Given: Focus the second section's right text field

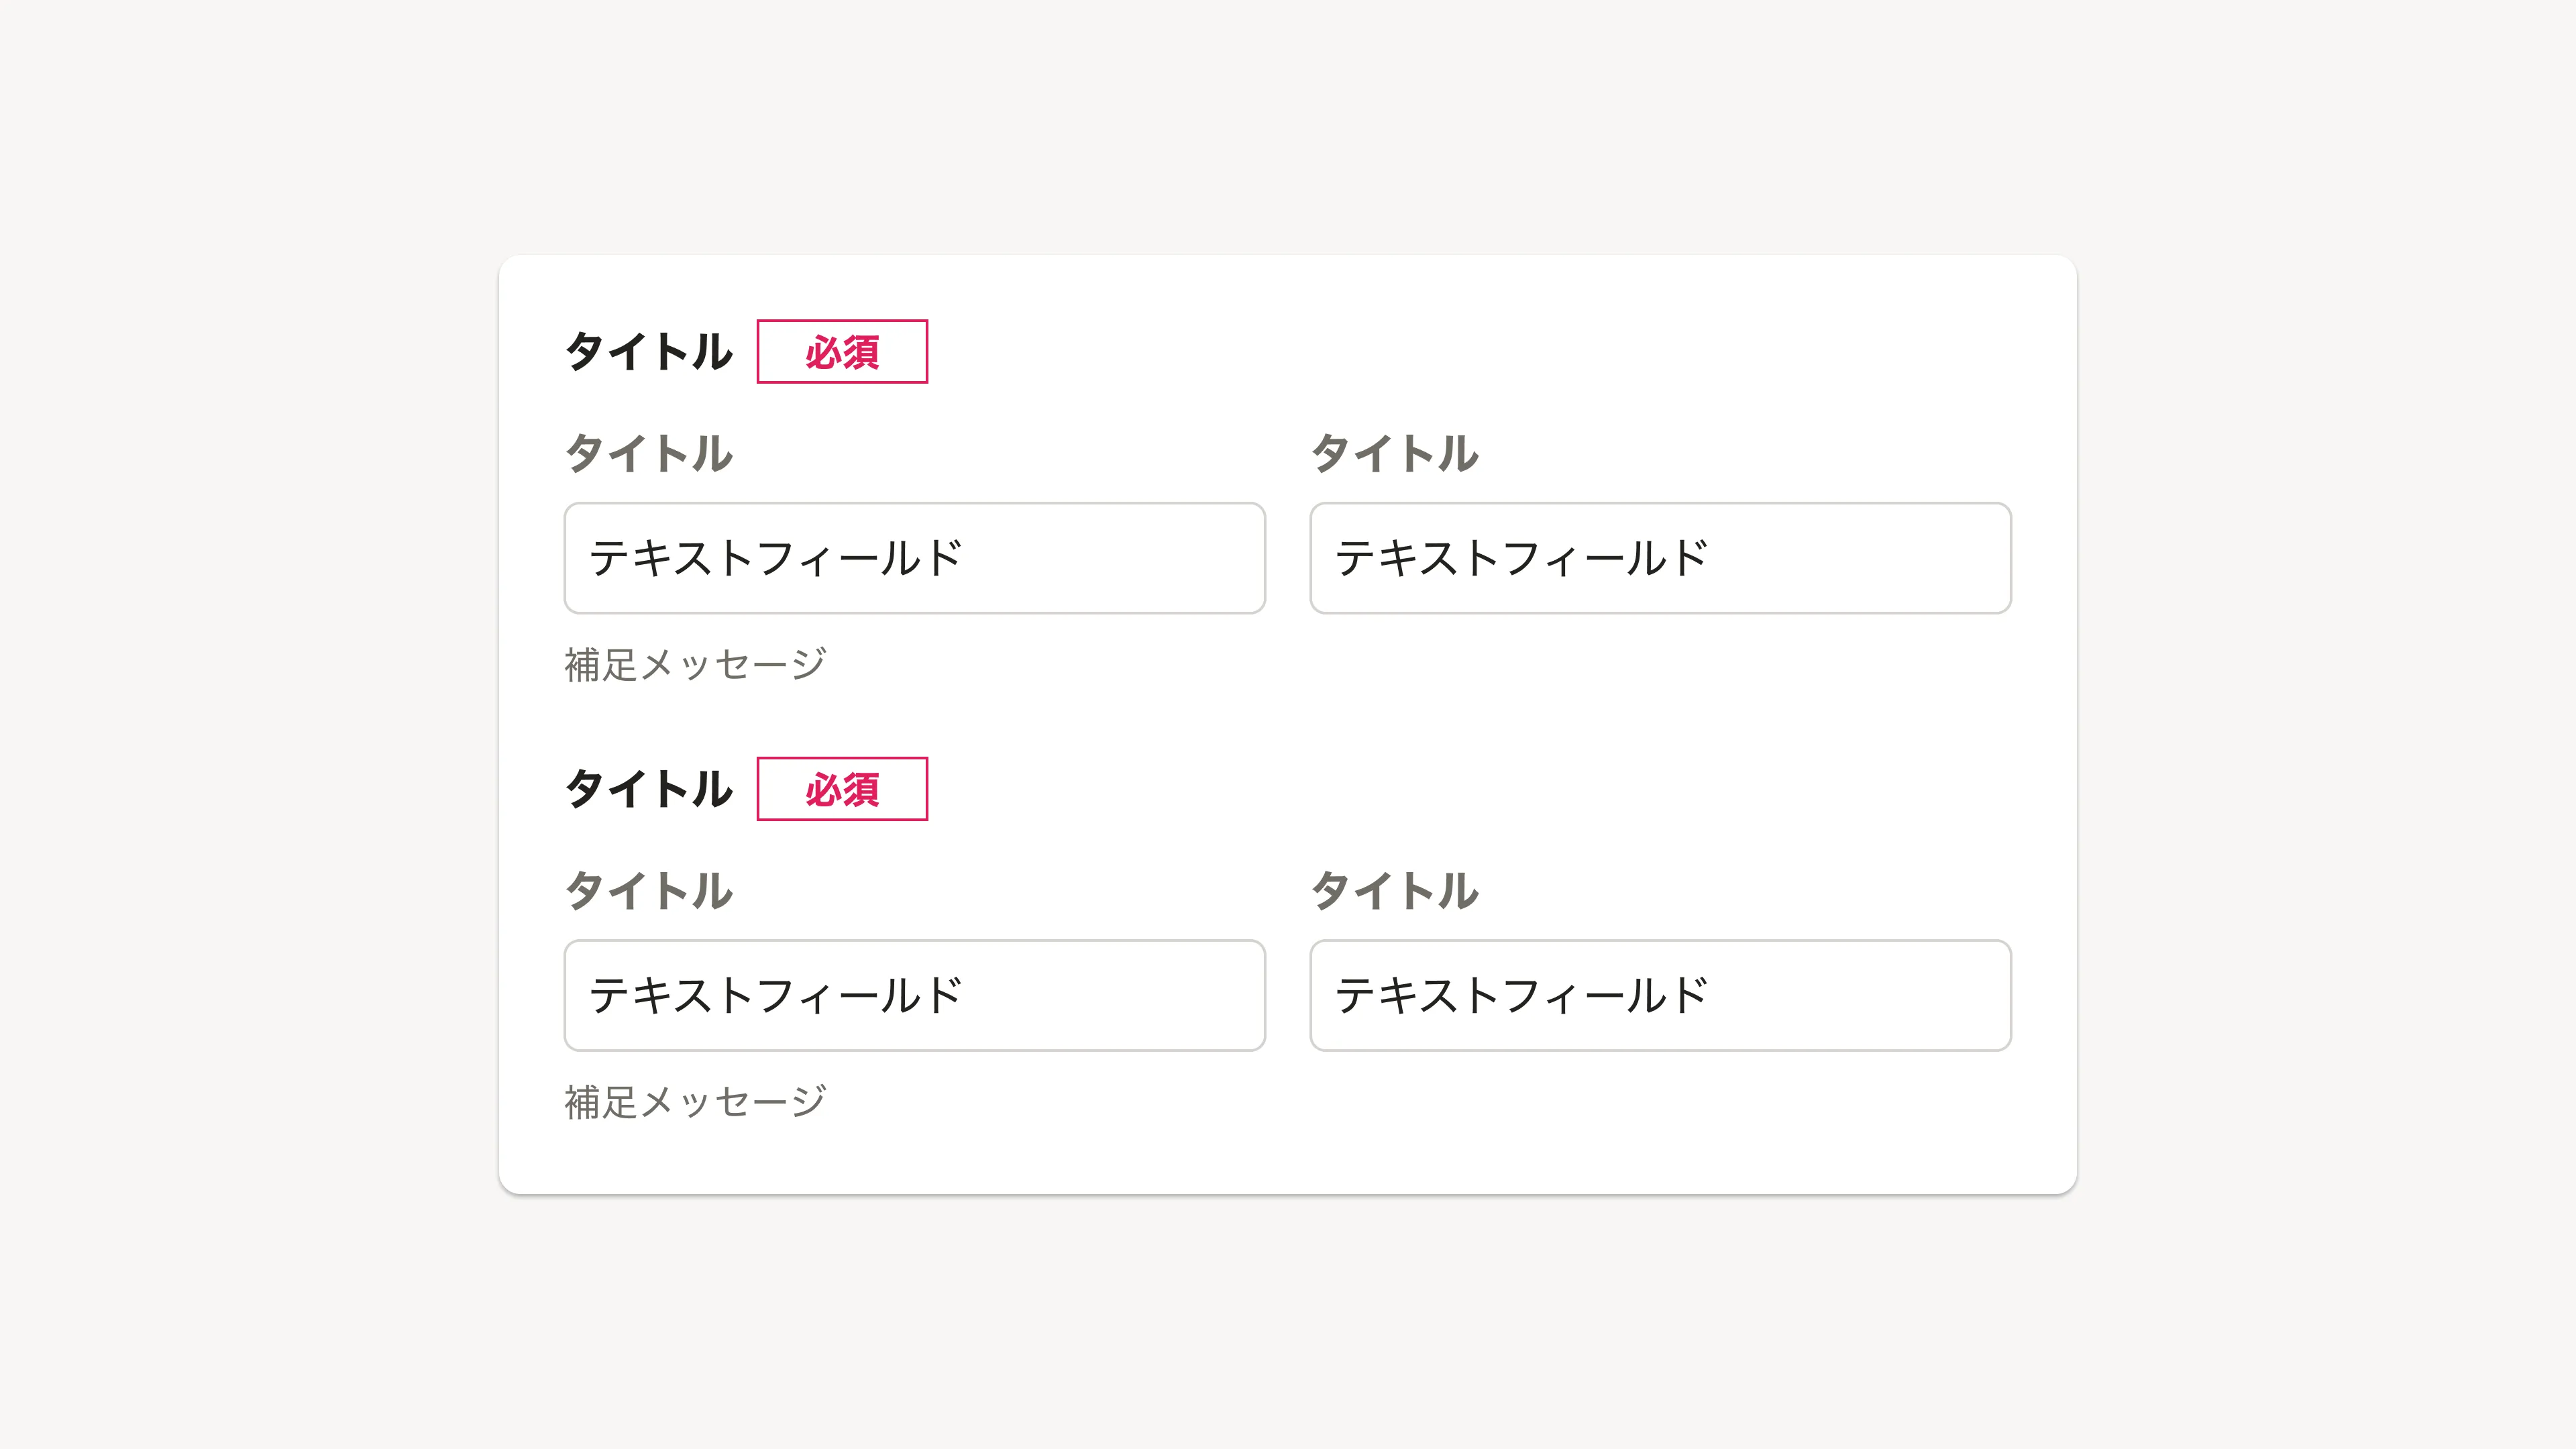Looking at the screenshot, I should click(1850, 995).
